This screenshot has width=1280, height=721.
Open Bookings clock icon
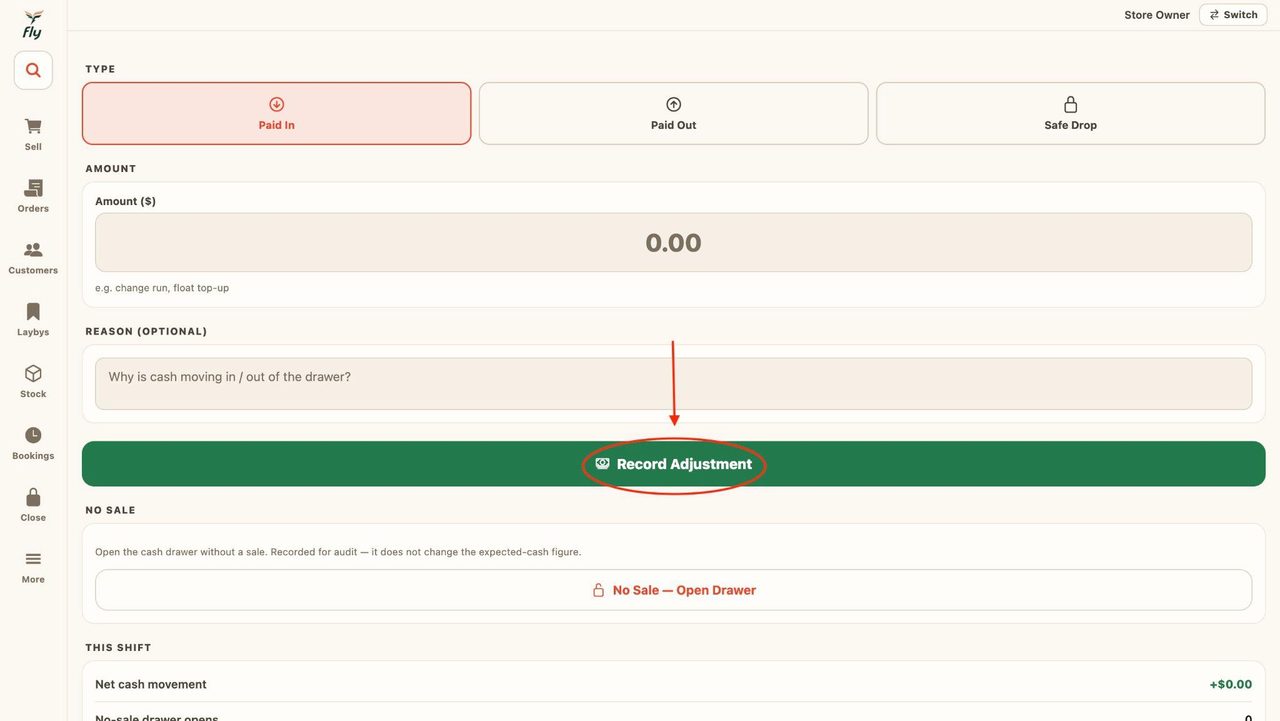(x=33, y=435)
